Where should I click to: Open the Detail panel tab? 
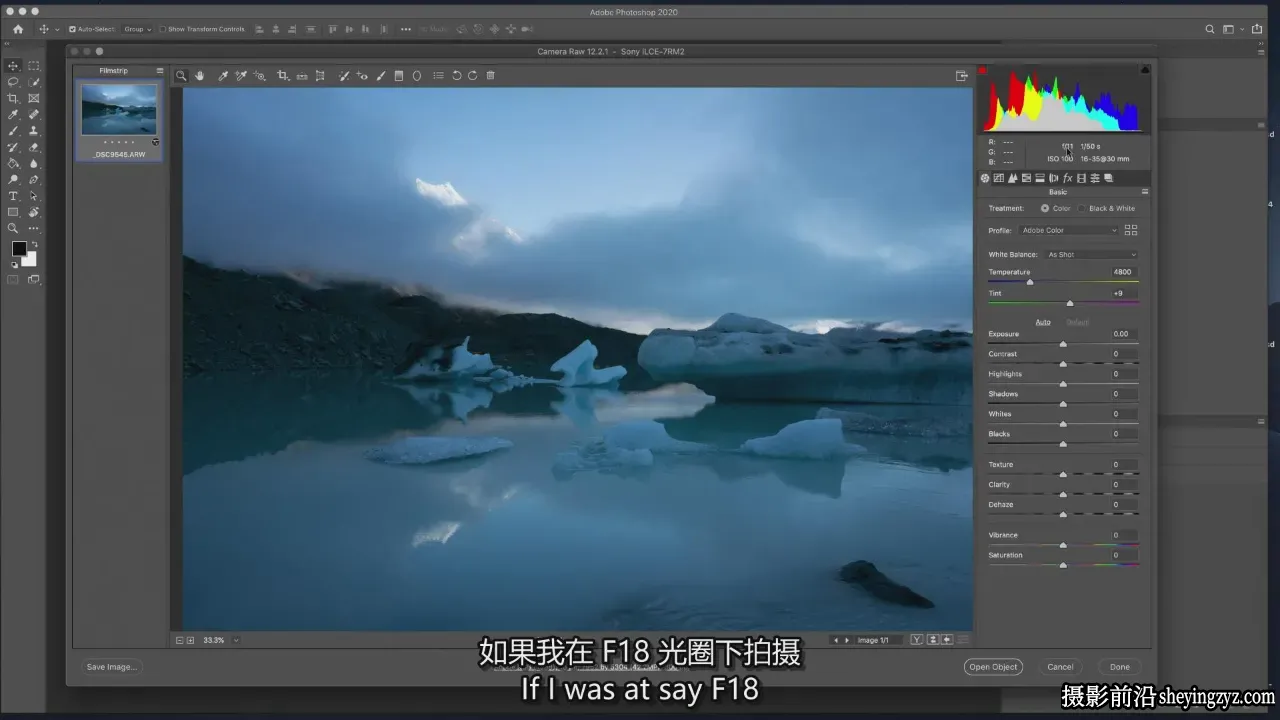(1012, 178)
